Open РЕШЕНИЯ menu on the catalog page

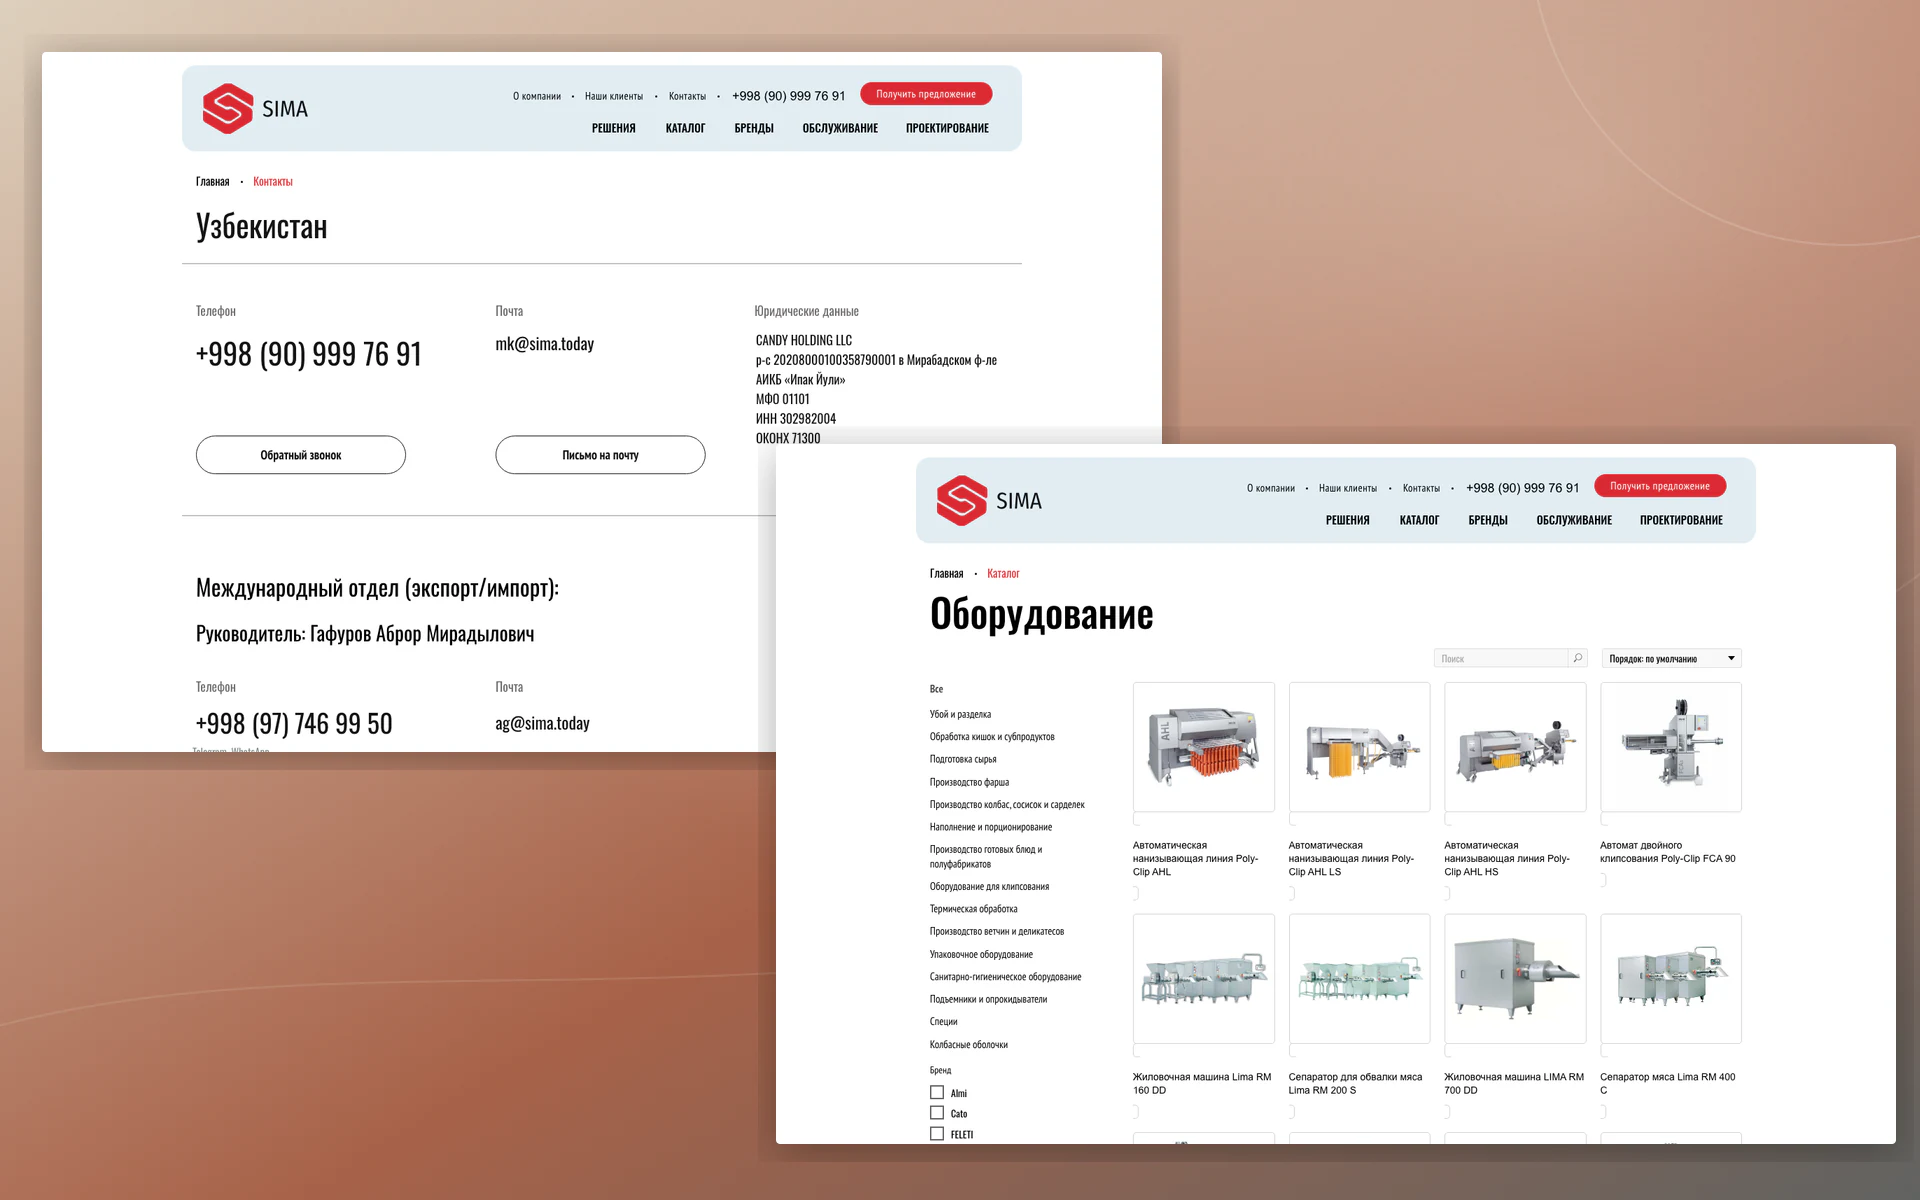tap(1348, 520)
